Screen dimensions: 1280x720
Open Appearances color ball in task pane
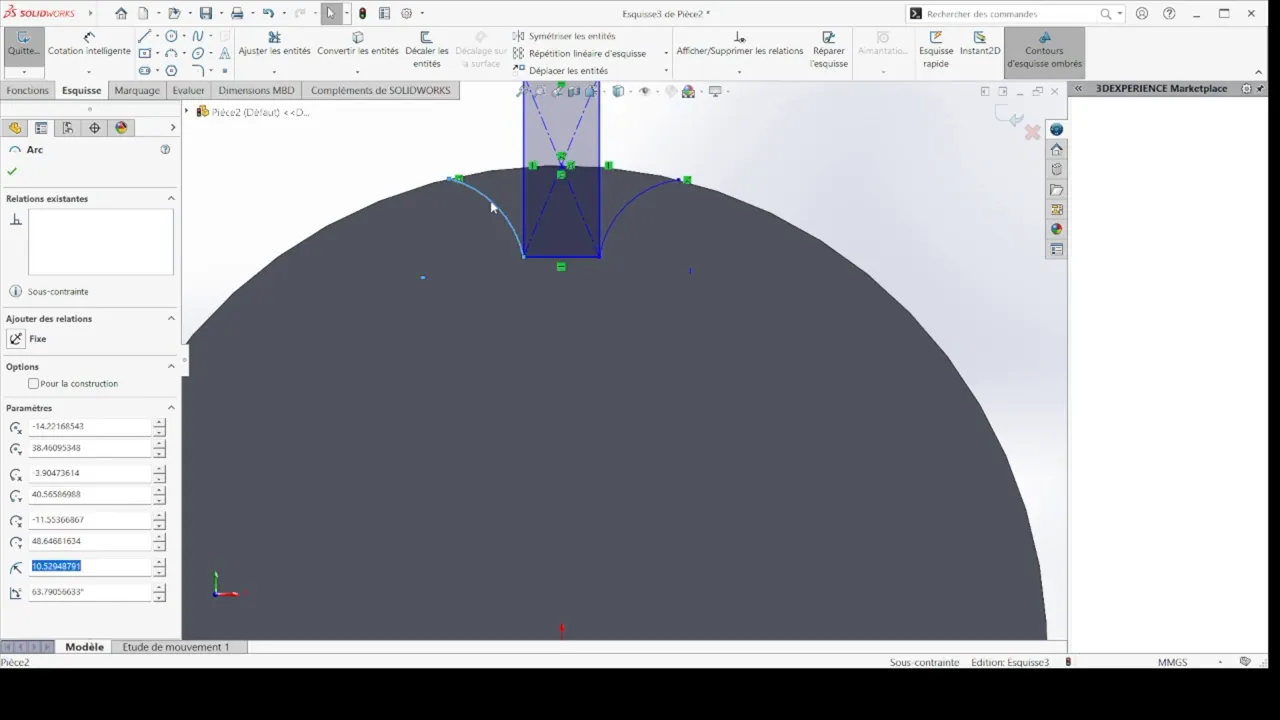coord(1057,229)
